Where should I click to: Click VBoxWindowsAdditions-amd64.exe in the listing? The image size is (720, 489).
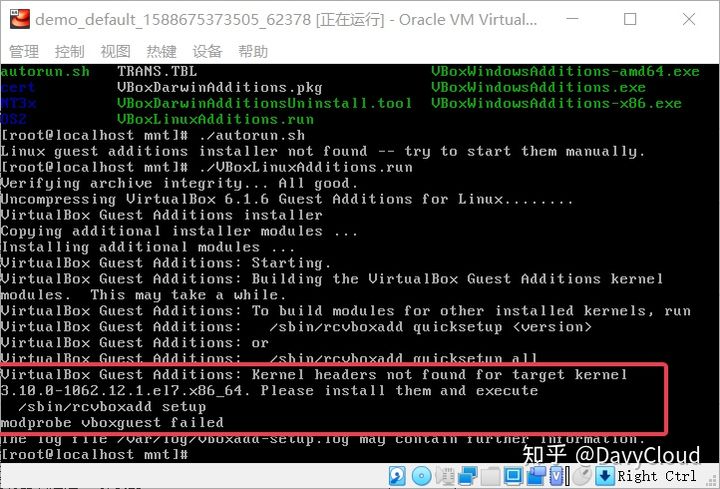point(565,71)
